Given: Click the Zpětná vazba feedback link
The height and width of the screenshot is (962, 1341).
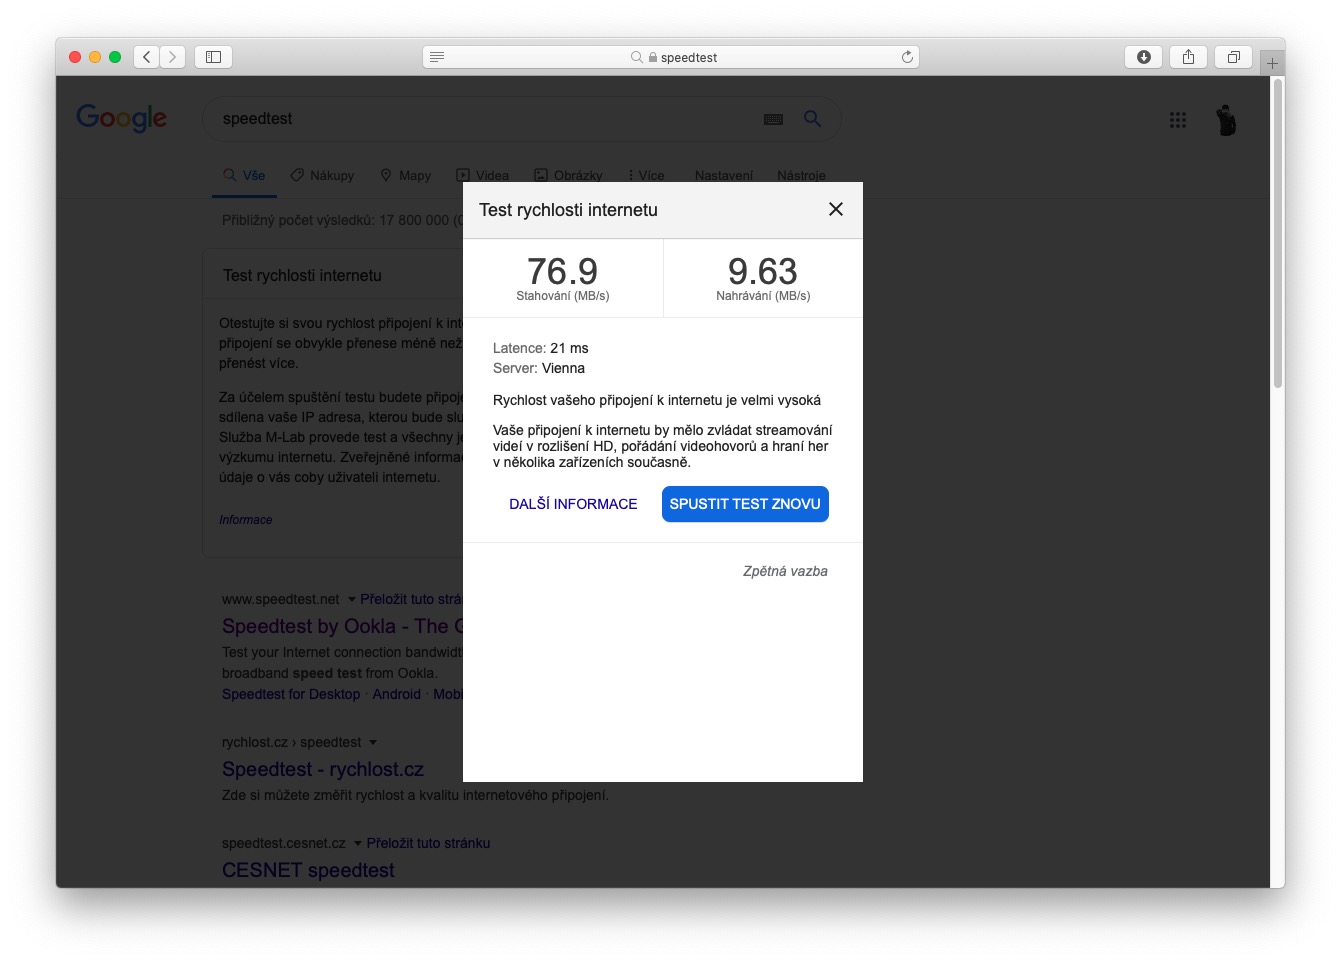Looking at the screenshot, I should (785, 571).
